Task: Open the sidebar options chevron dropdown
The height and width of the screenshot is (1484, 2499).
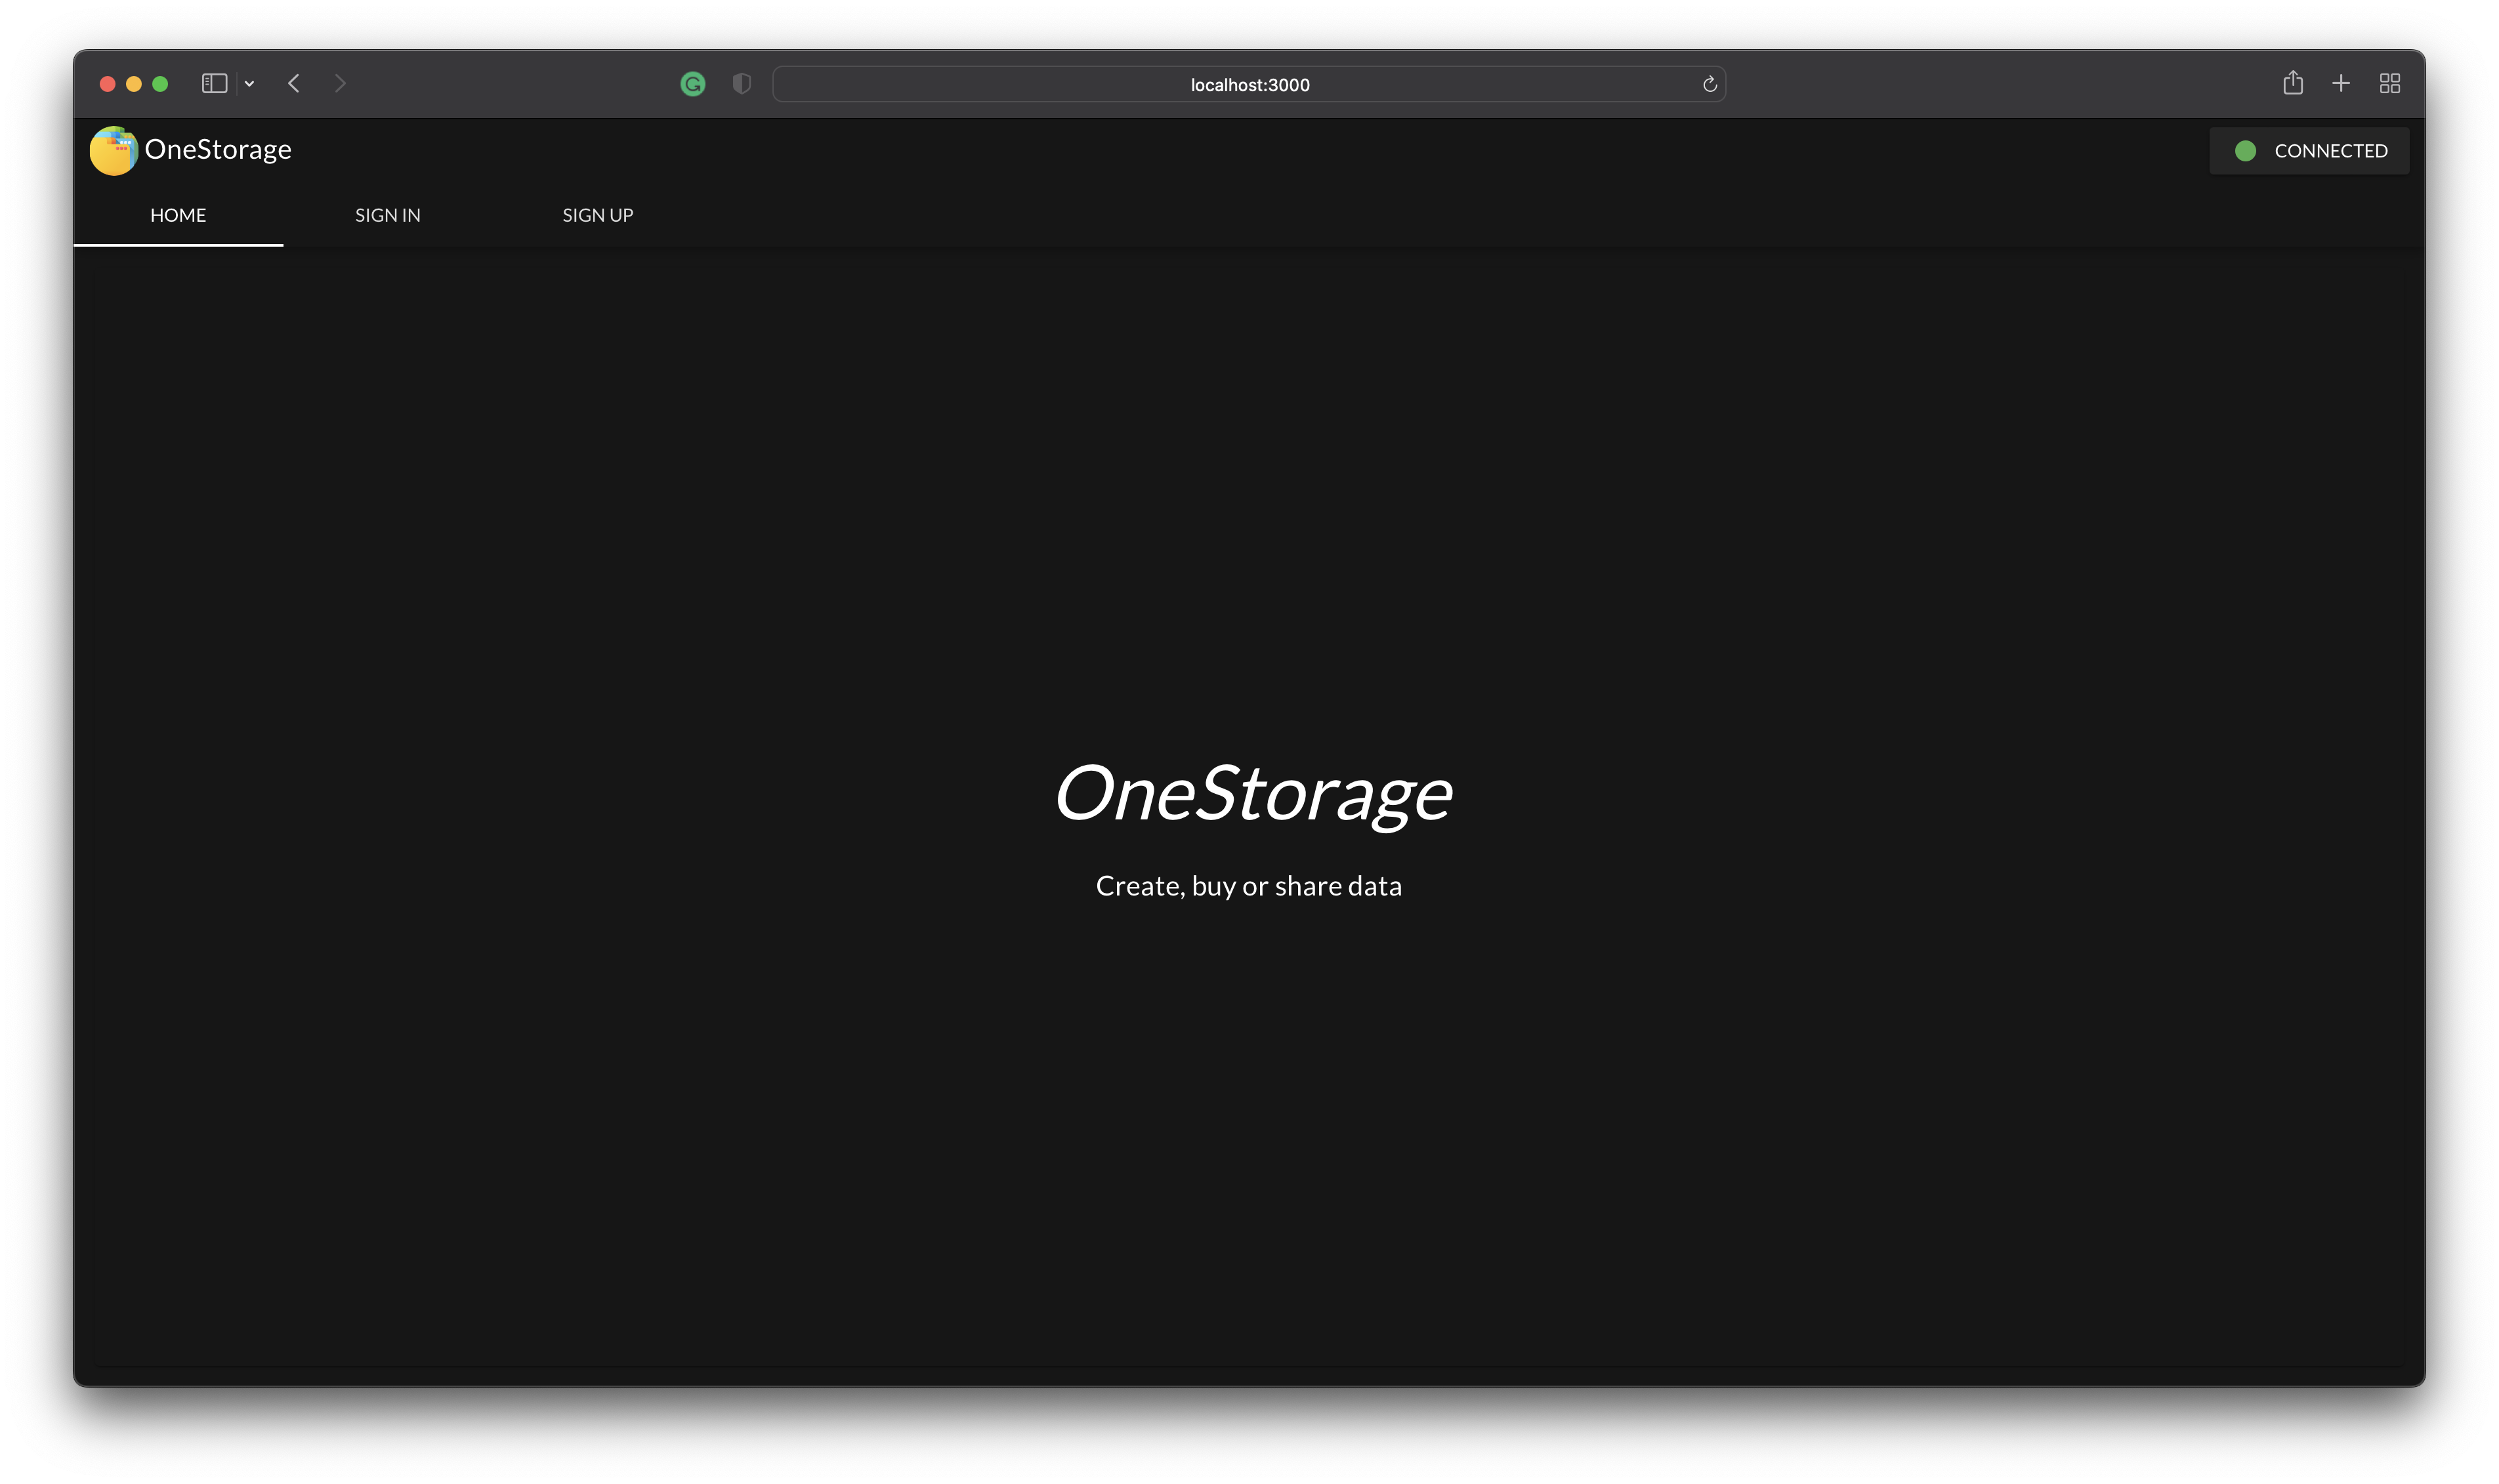Action: click(249, 84)
